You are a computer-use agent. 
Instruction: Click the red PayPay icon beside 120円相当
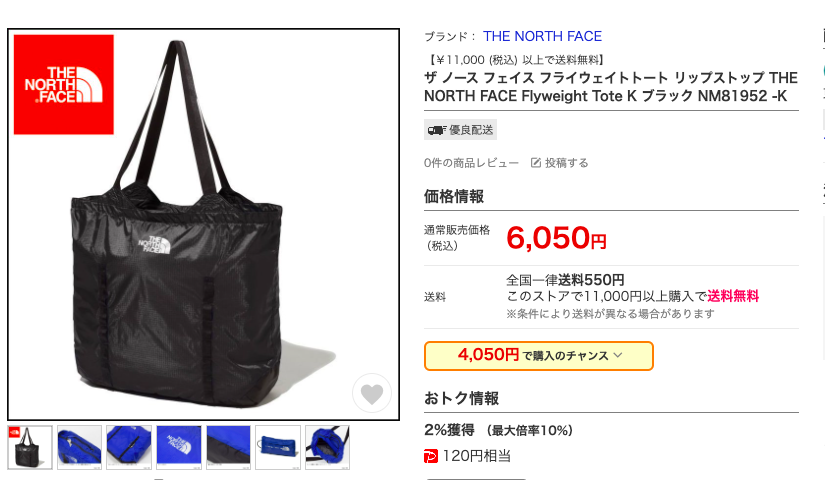point(431,456)
